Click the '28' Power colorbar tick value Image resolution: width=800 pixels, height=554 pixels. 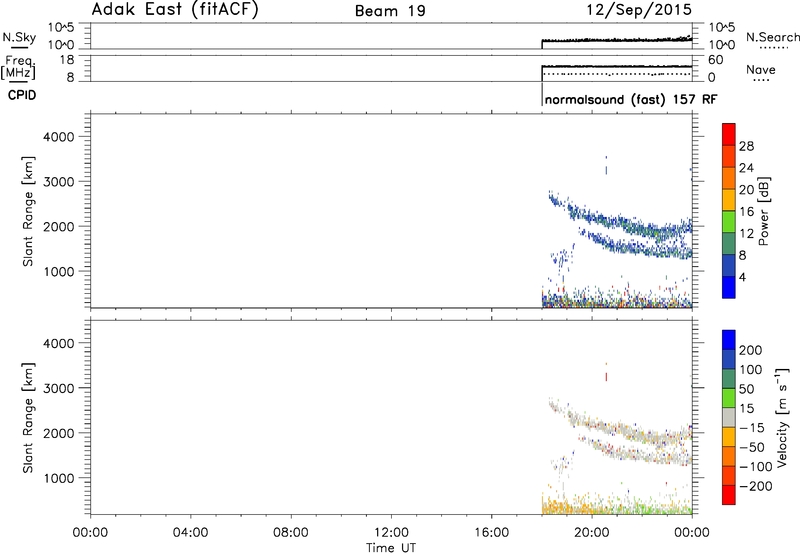[x=746, y=146]
